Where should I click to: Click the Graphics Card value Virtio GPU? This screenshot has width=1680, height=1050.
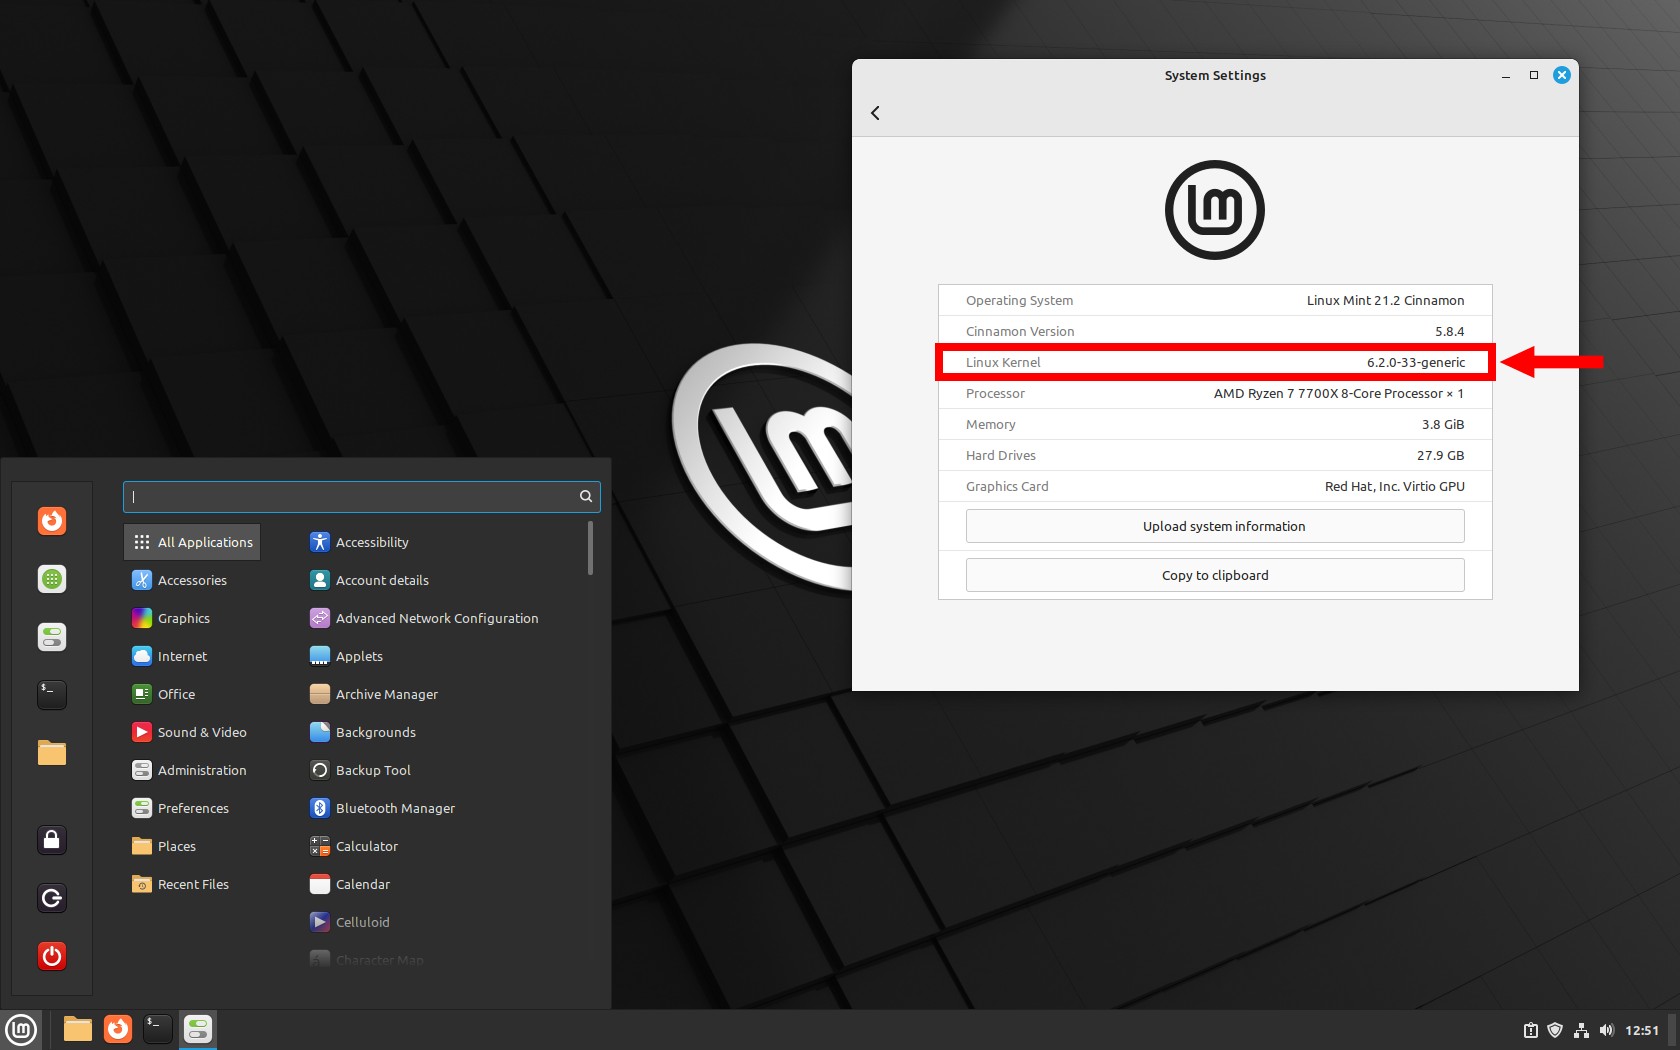click(x=1394, y=486)
